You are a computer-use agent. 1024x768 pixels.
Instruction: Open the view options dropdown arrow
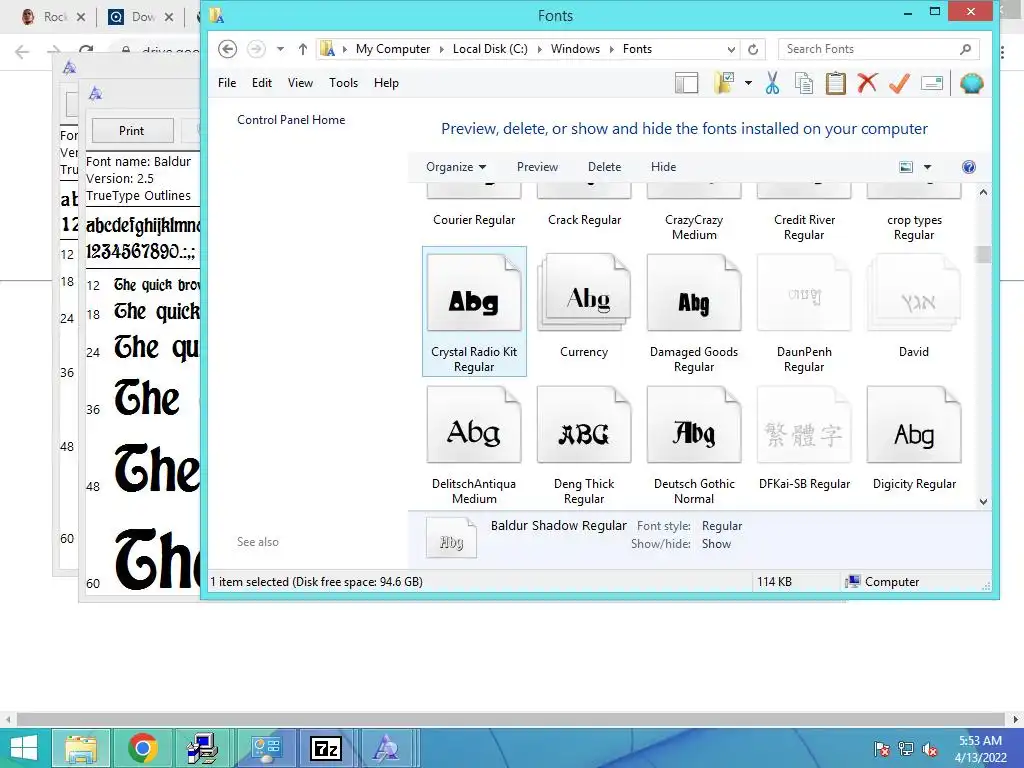click(927, 167)
